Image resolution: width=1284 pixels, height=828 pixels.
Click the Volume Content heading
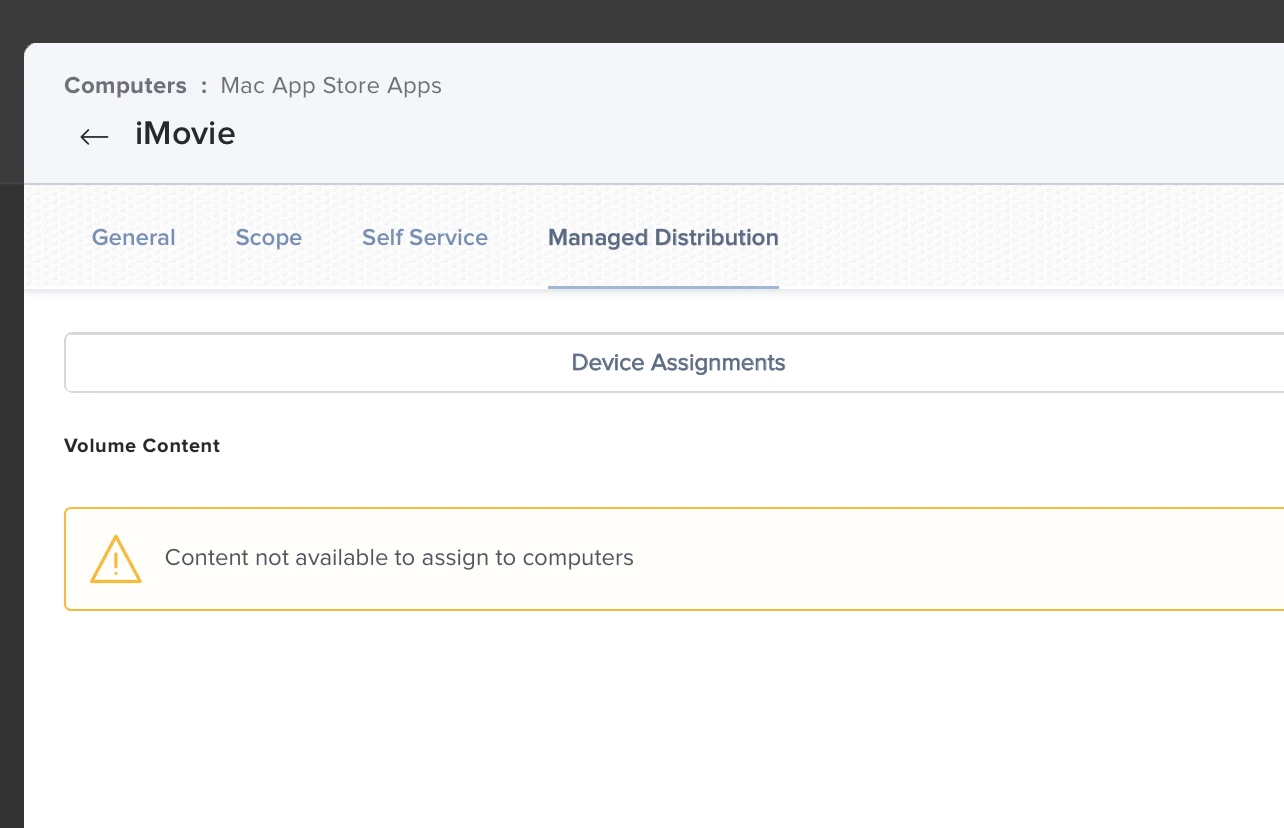click(142, 446)
